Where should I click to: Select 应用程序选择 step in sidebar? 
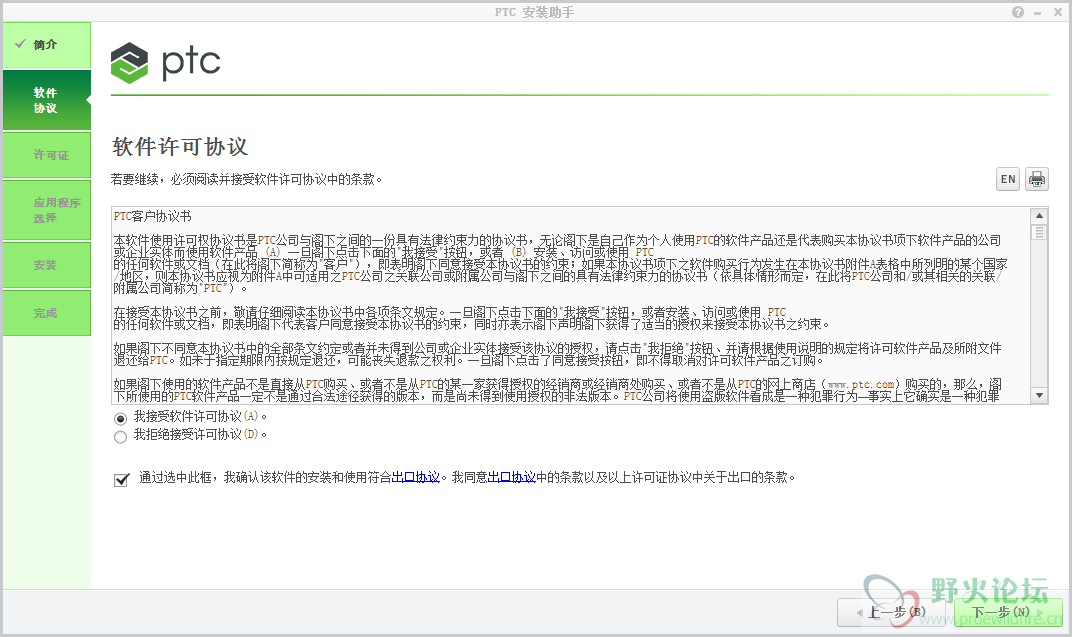coord(46,210)
